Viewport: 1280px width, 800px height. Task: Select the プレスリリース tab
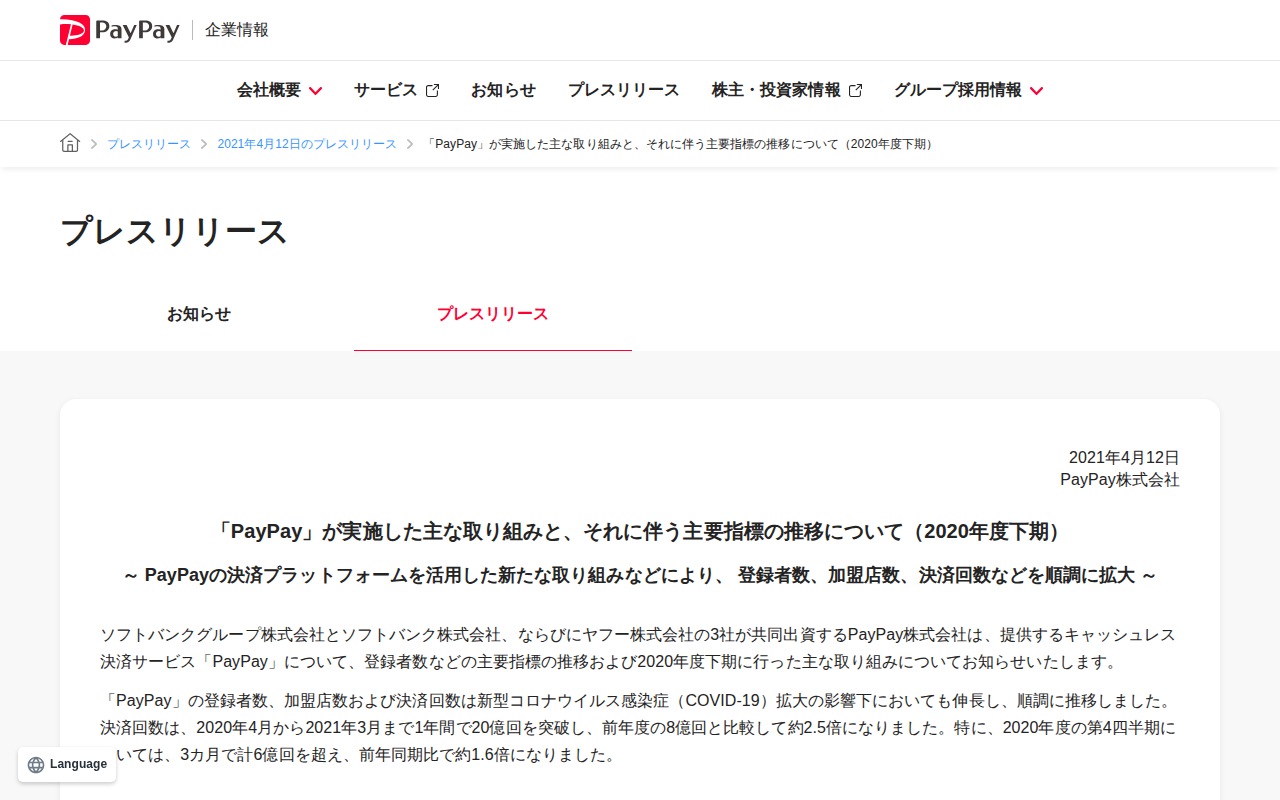pyautogui.click(x=493, y=314)
